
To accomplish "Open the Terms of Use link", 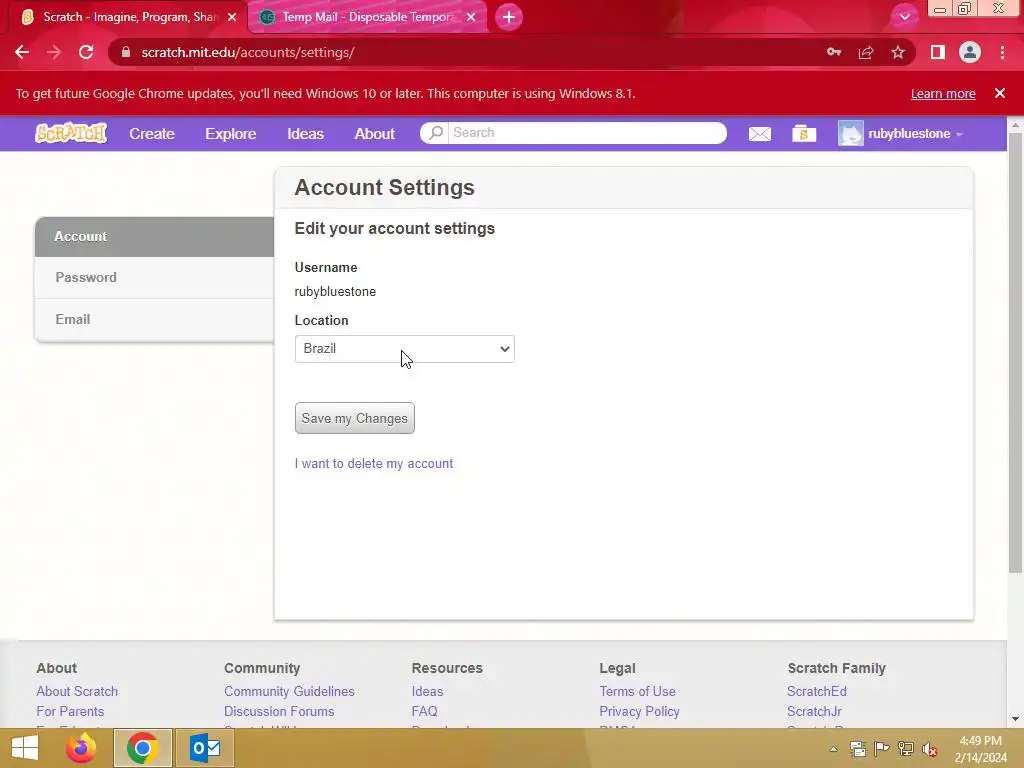I will [637, 691].
